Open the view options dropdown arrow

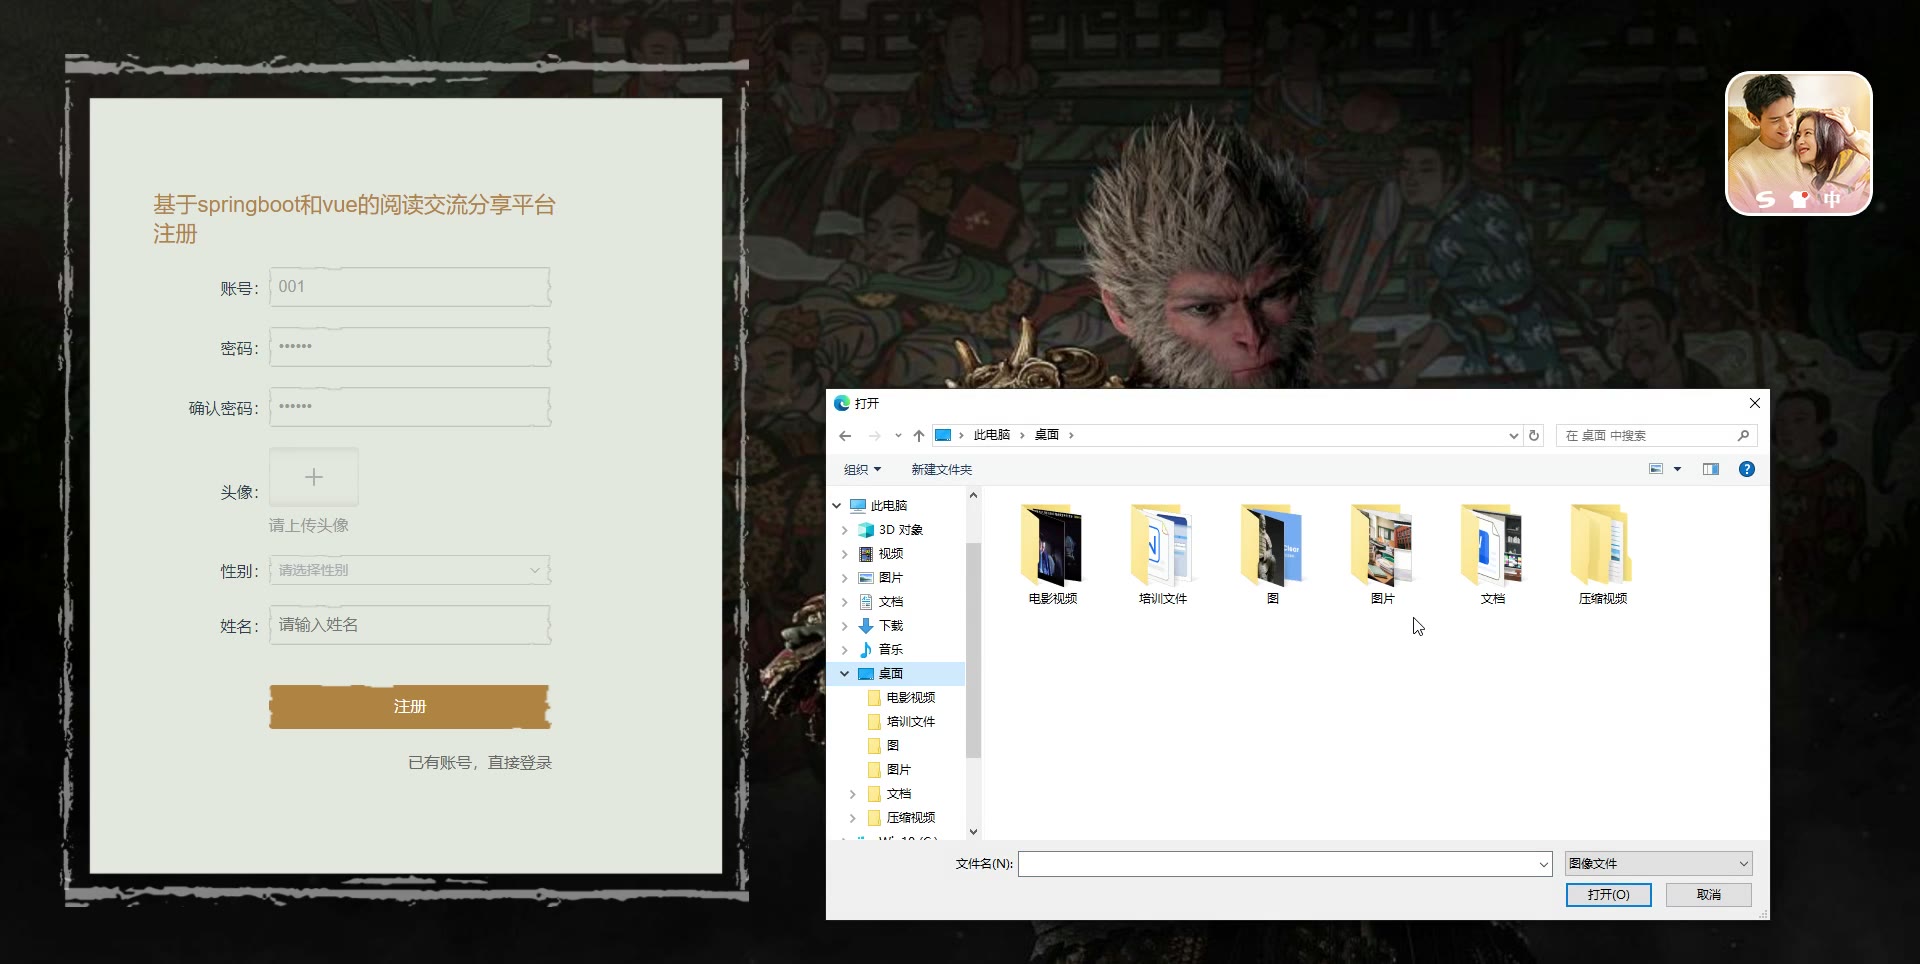tap(1678, 469)
